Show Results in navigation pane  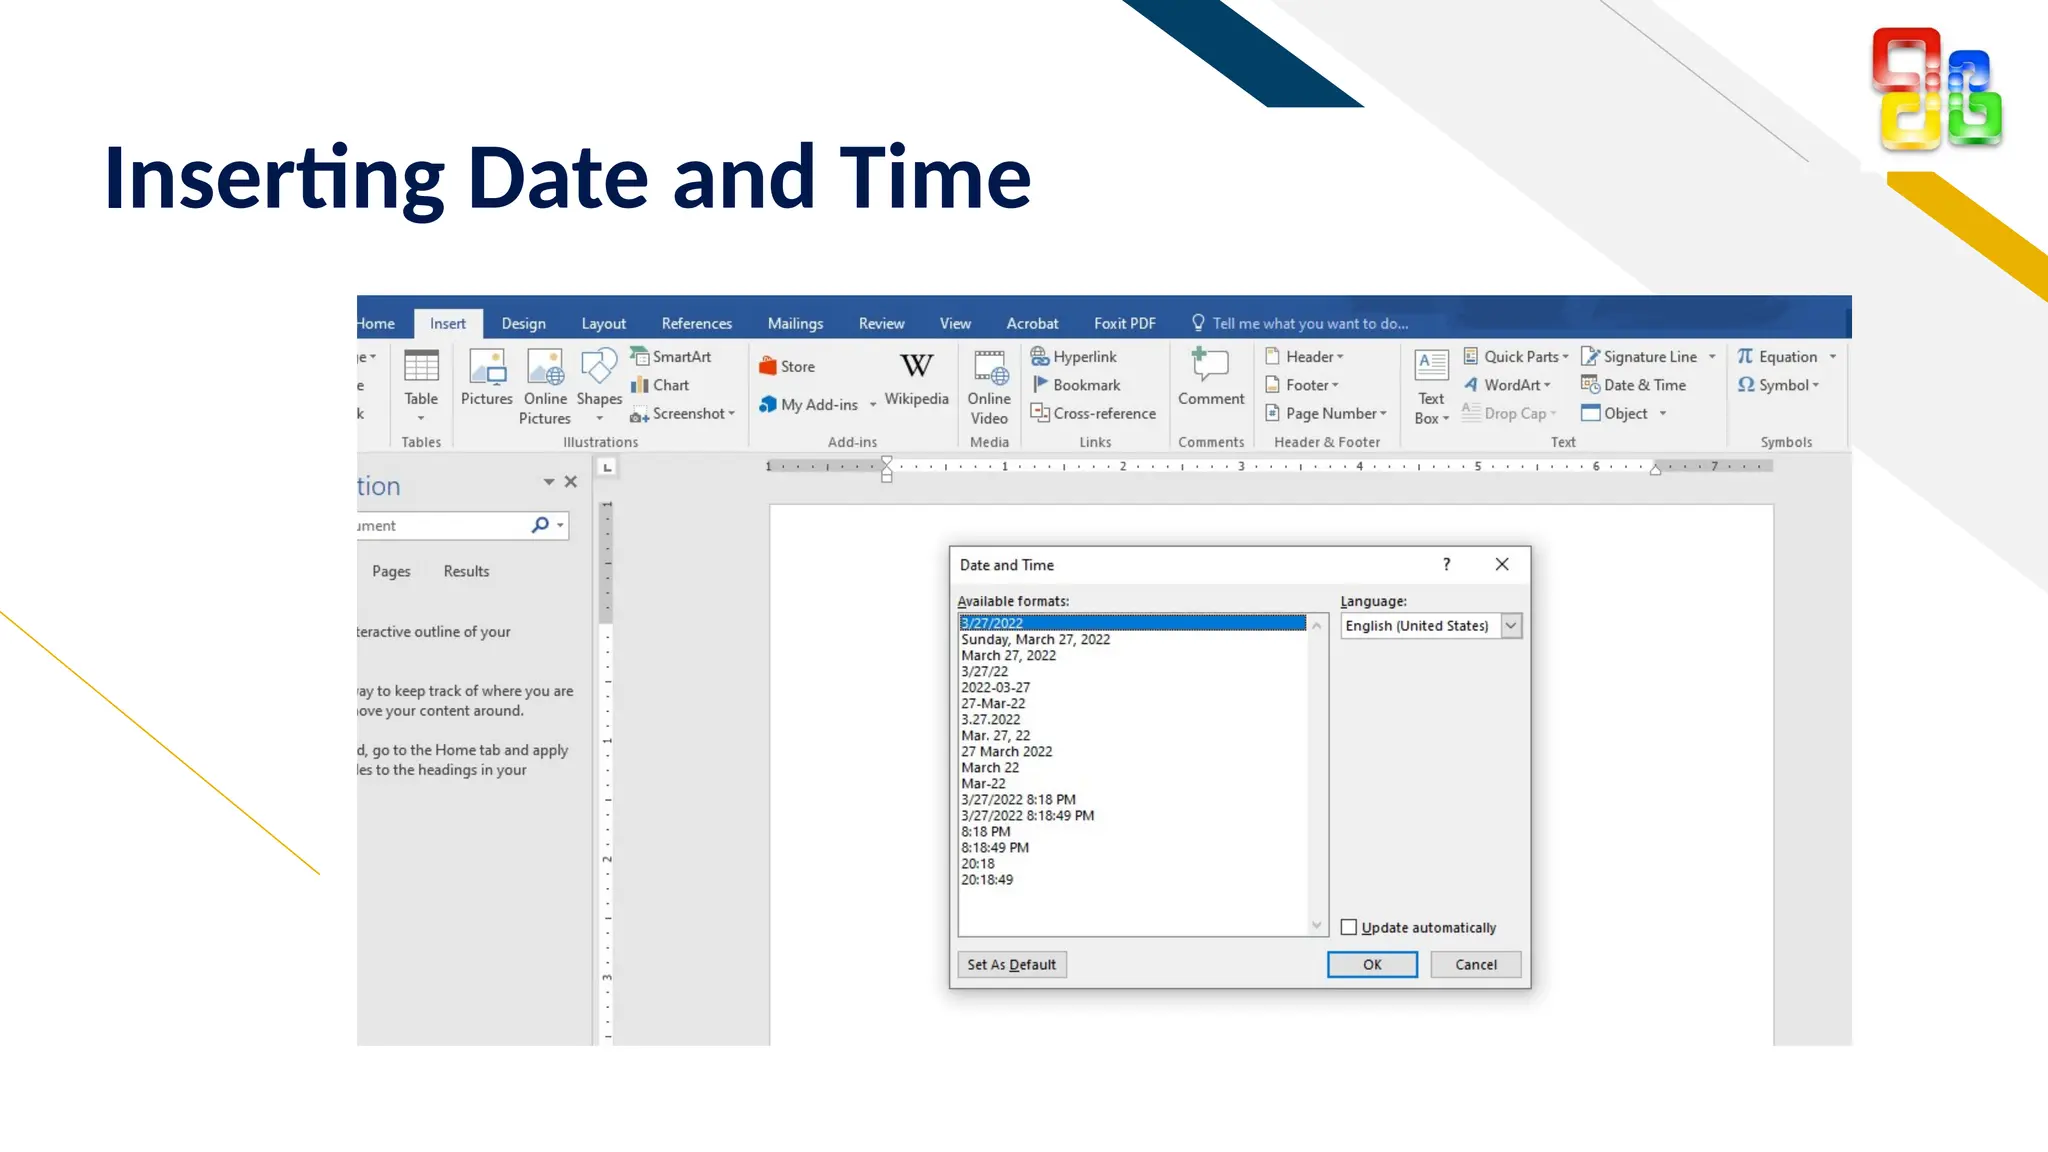point(466,571)
